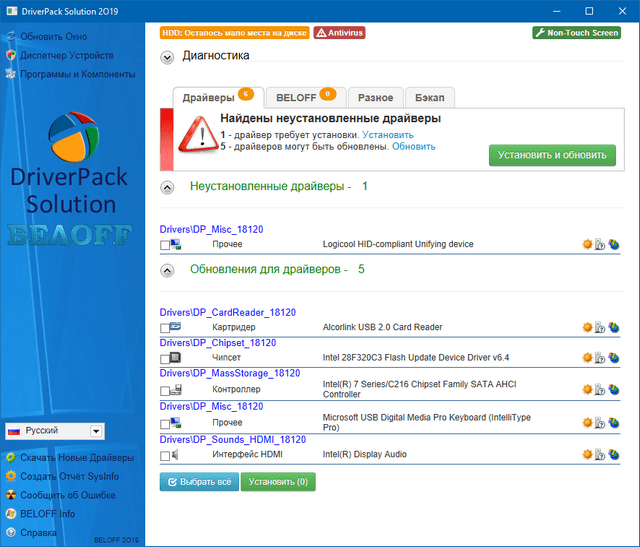Viewport: 640px width, 547px height.
Task: Check the Logicool HID-compliant Unifying device checkbox
Action: (165, 245)
